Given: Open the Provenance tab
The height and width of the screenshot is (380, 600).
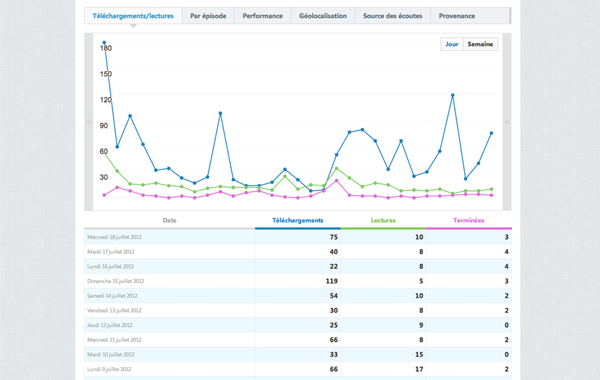Looking at the screenshot, I should point(457,16).
